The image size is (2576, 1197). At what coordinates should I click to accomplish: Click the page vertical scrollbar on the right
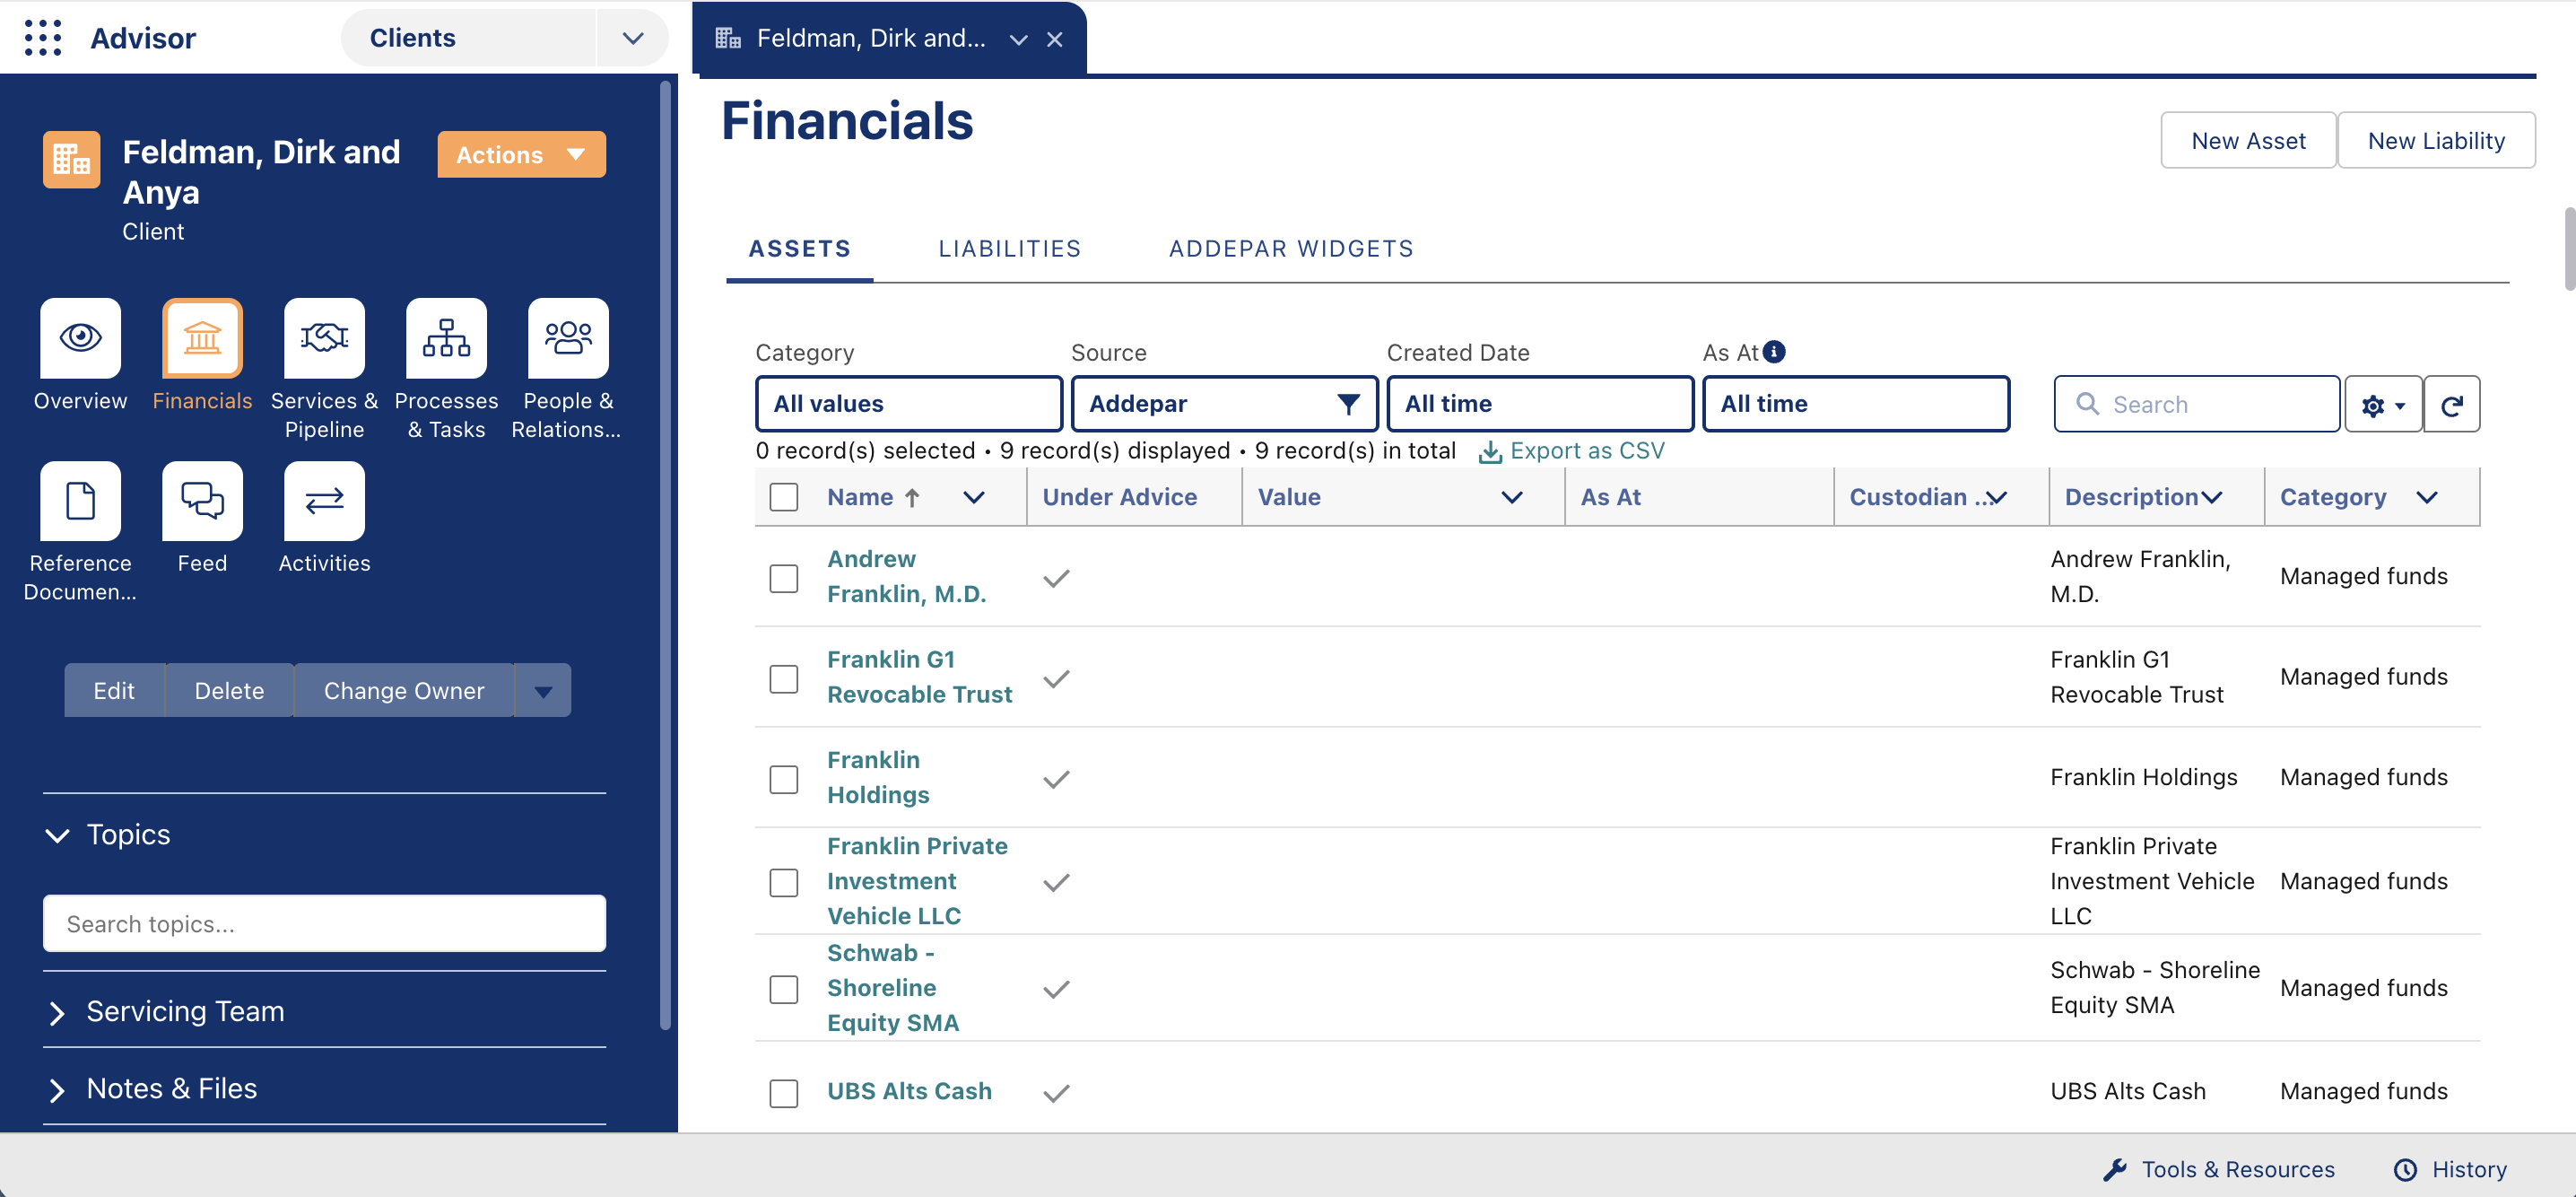coord(2569,250)
